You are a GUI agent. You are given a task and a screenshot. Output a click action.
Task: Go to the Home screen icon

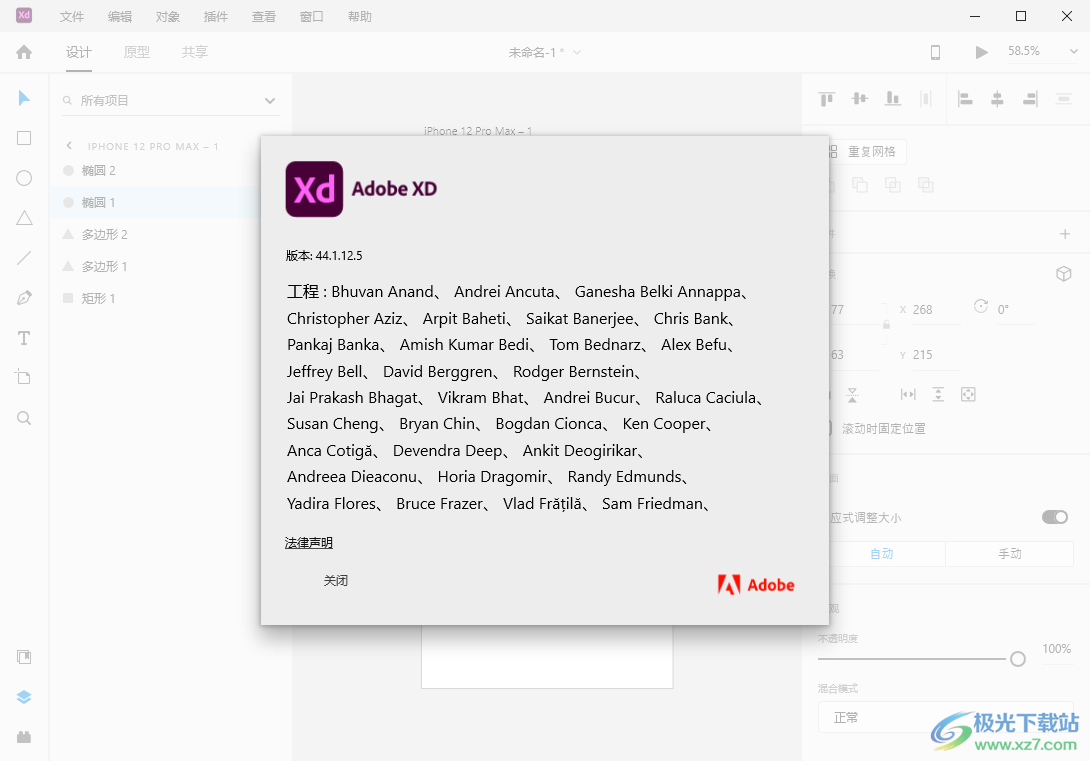tap(24, 52)
